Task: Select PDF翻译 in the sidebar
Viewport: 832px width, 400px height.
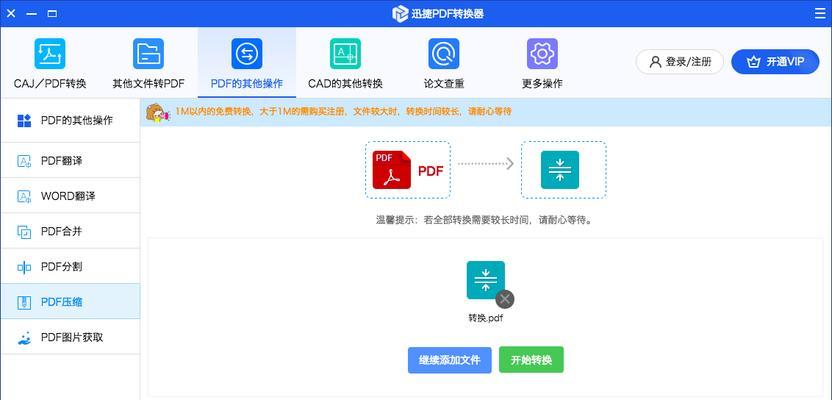Action: 70,161
